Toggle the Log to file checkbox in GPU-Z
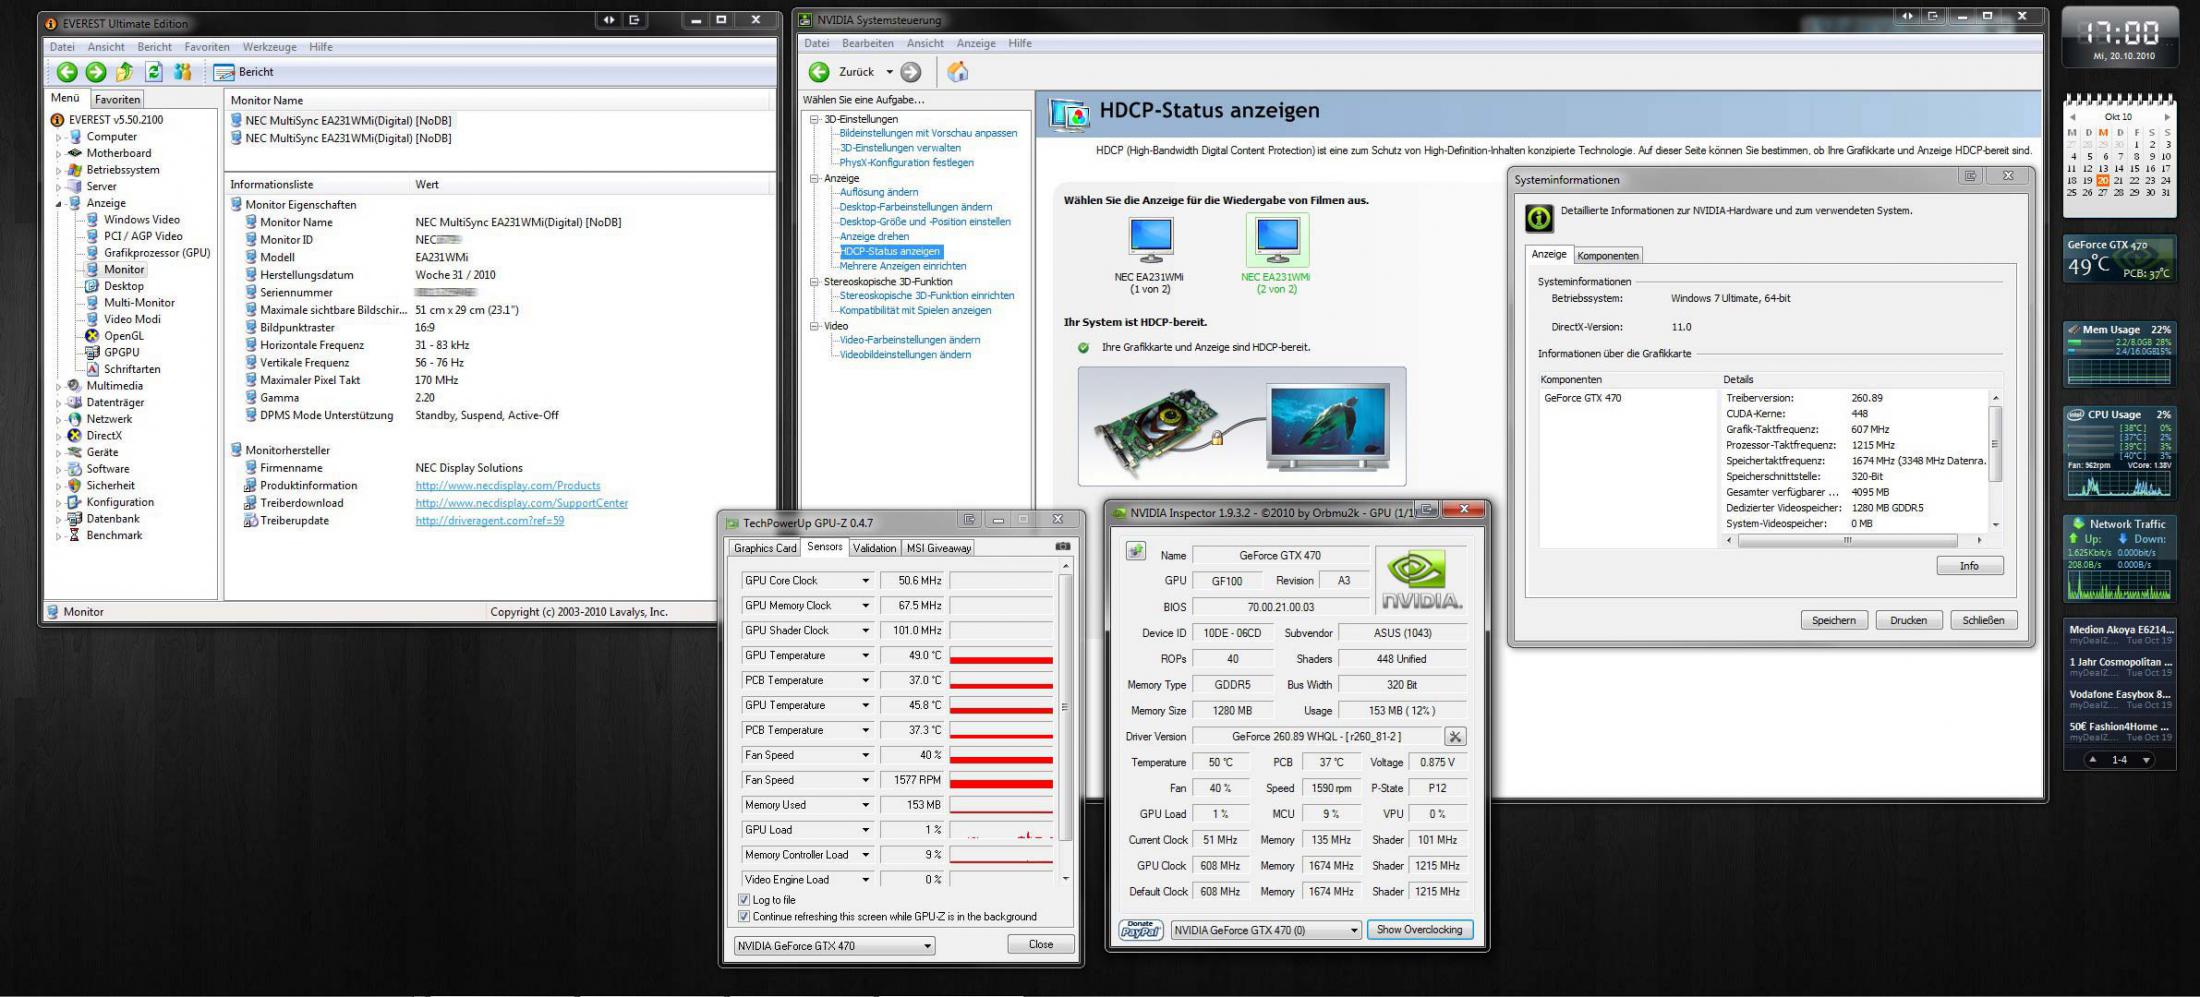This screenshot has width=2200, height=997. pos(743,900)
